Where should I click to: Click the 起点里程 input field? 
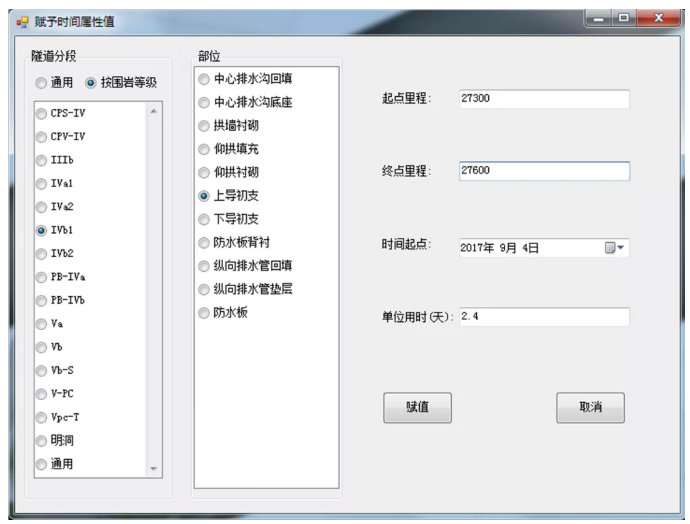(x=544, y=99)
